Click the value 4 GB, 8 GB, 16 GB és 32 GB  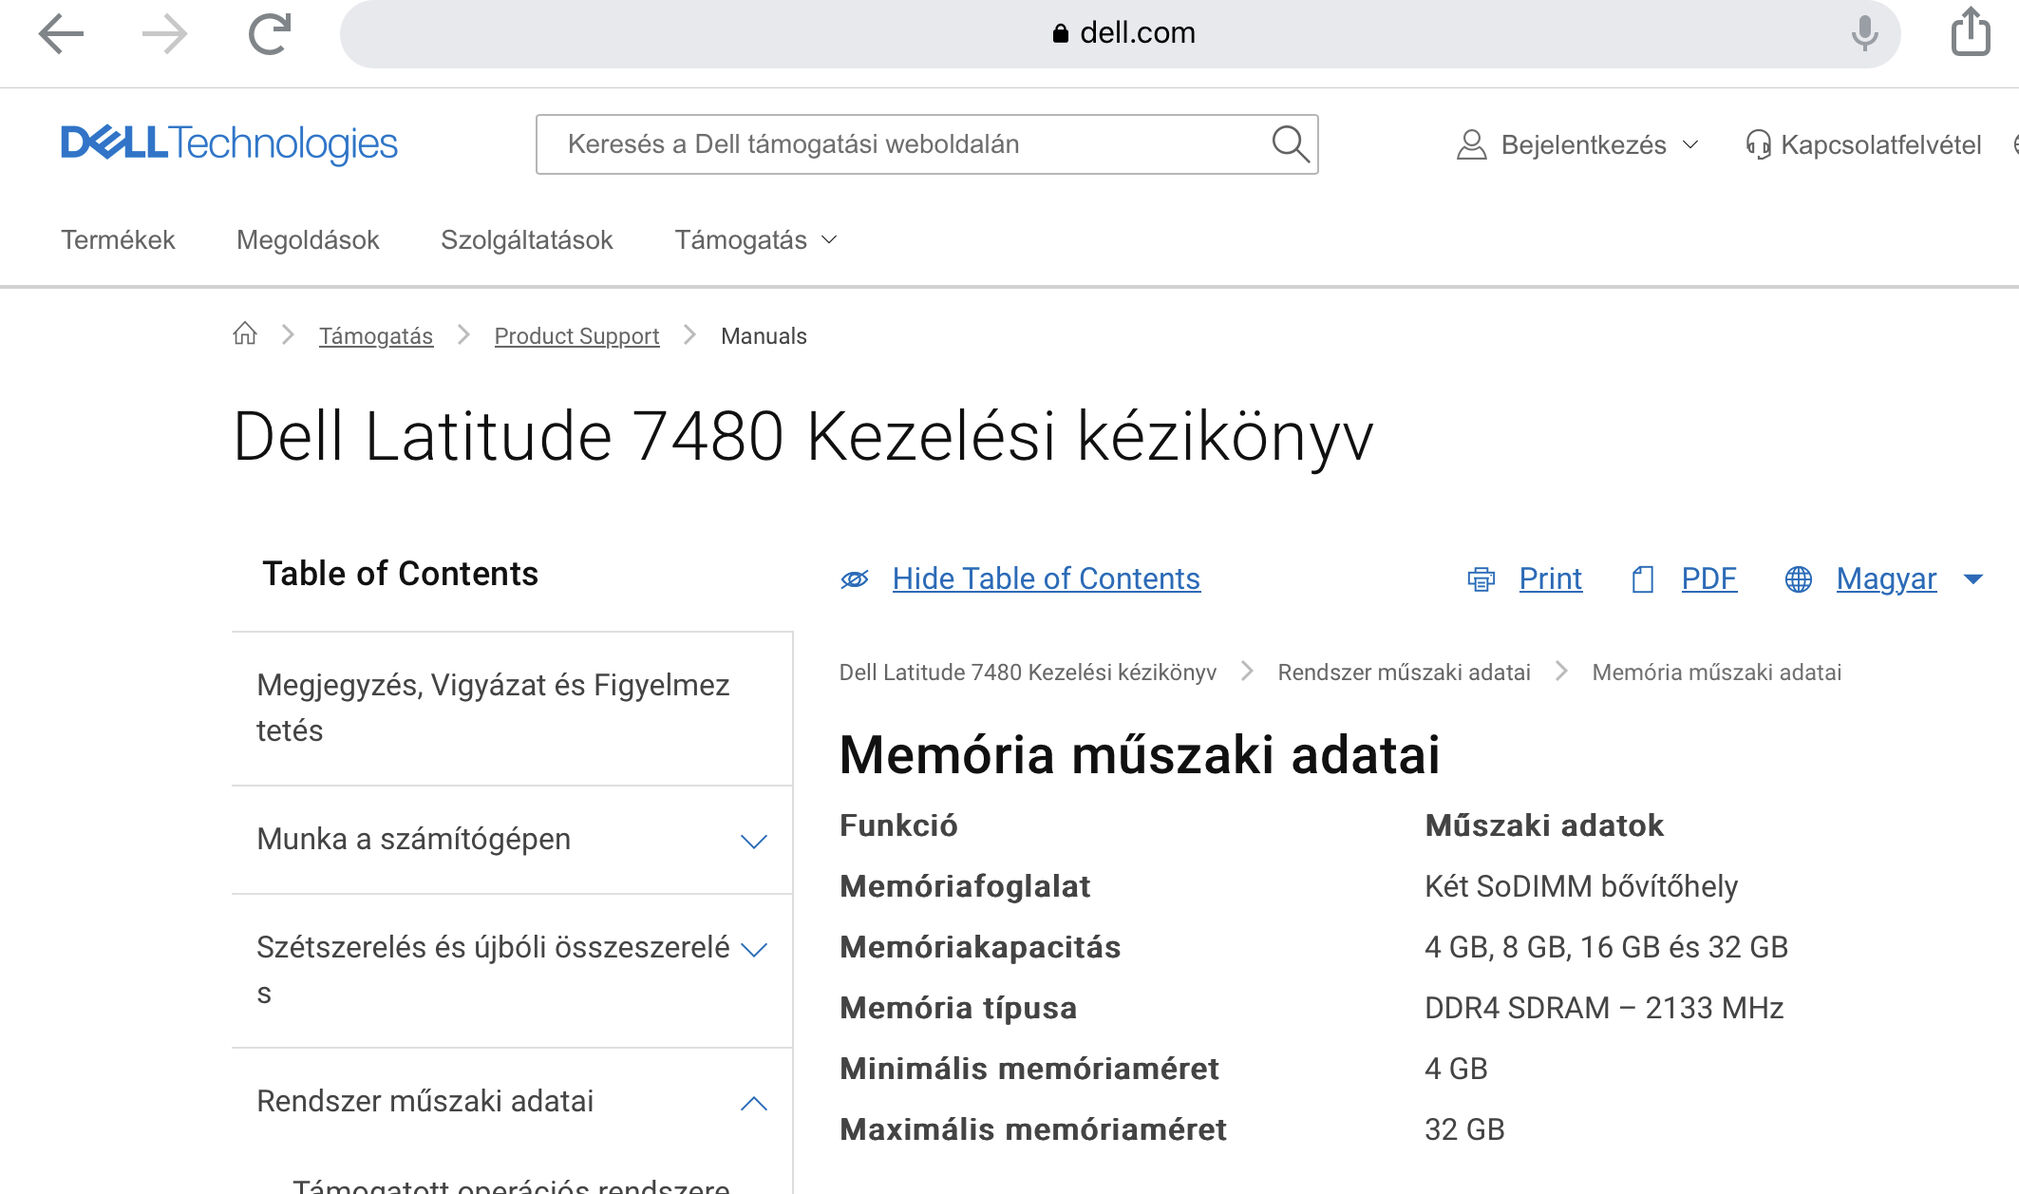1606,947
